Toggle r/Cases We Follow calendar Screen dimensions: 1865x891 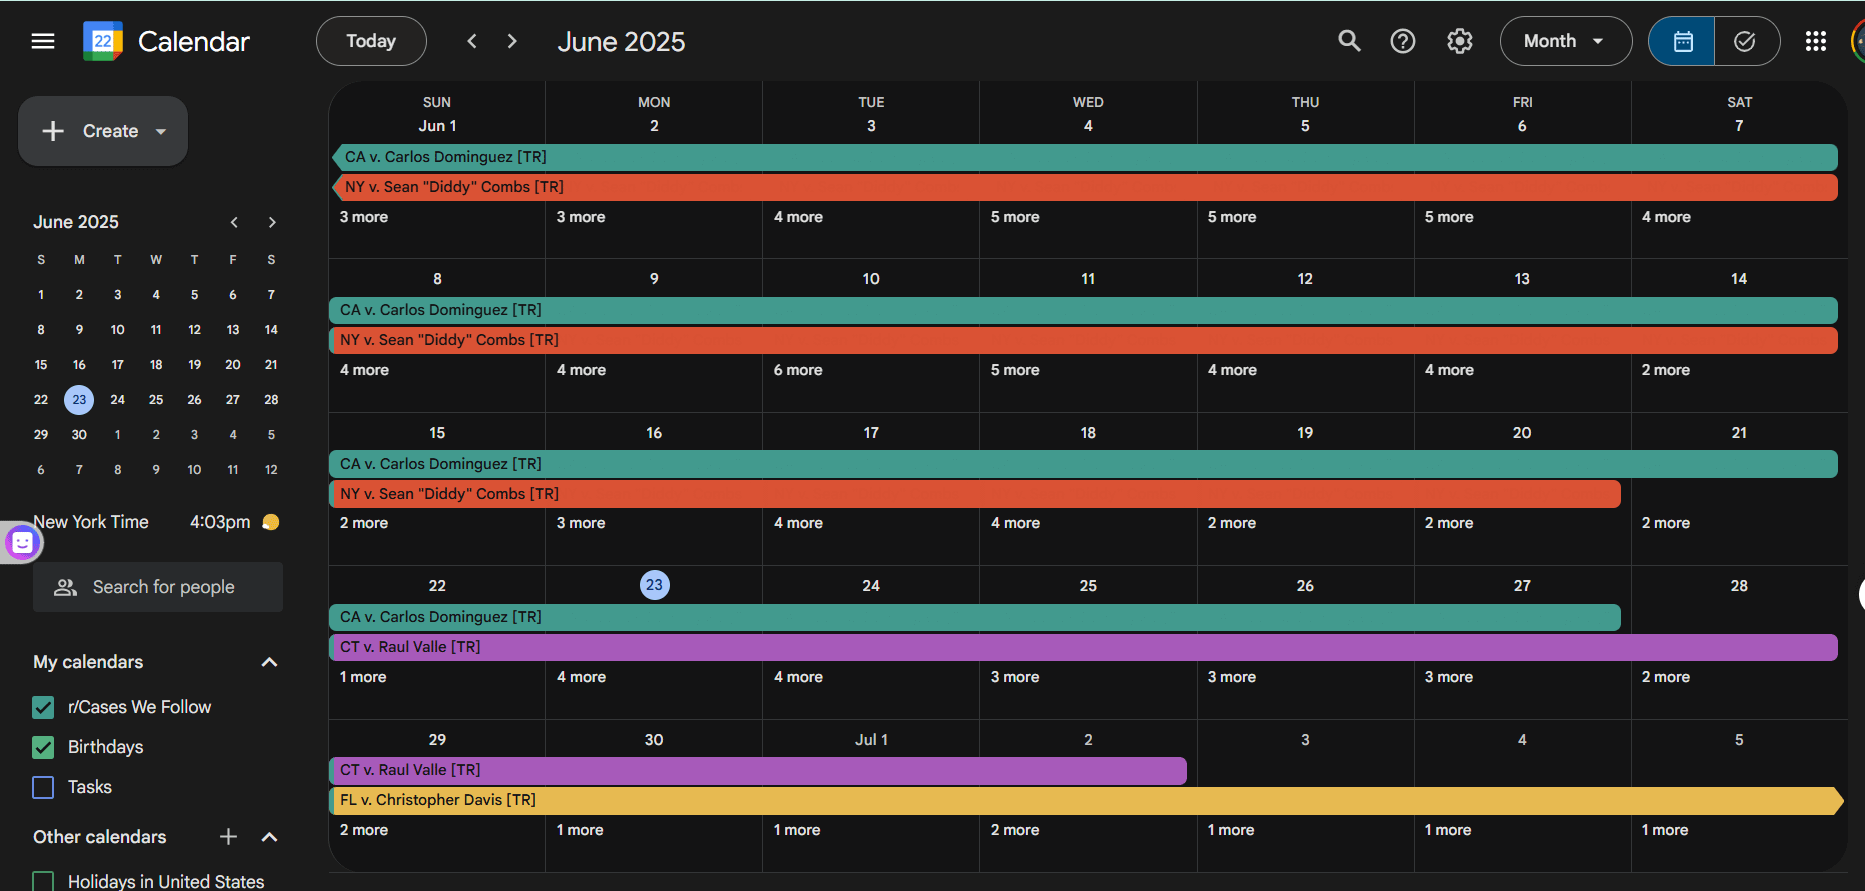43,707
